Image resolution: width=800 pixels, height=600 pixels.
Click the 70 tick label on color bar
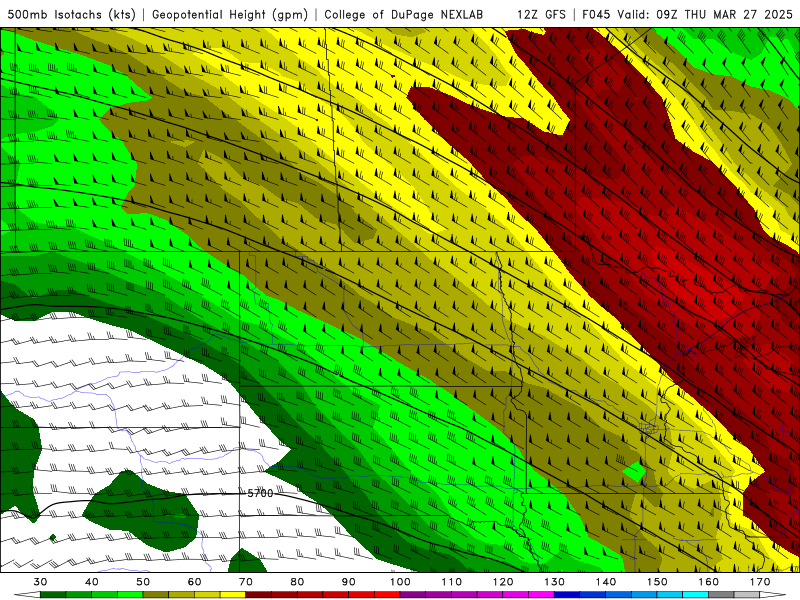[x=246, y=582]
